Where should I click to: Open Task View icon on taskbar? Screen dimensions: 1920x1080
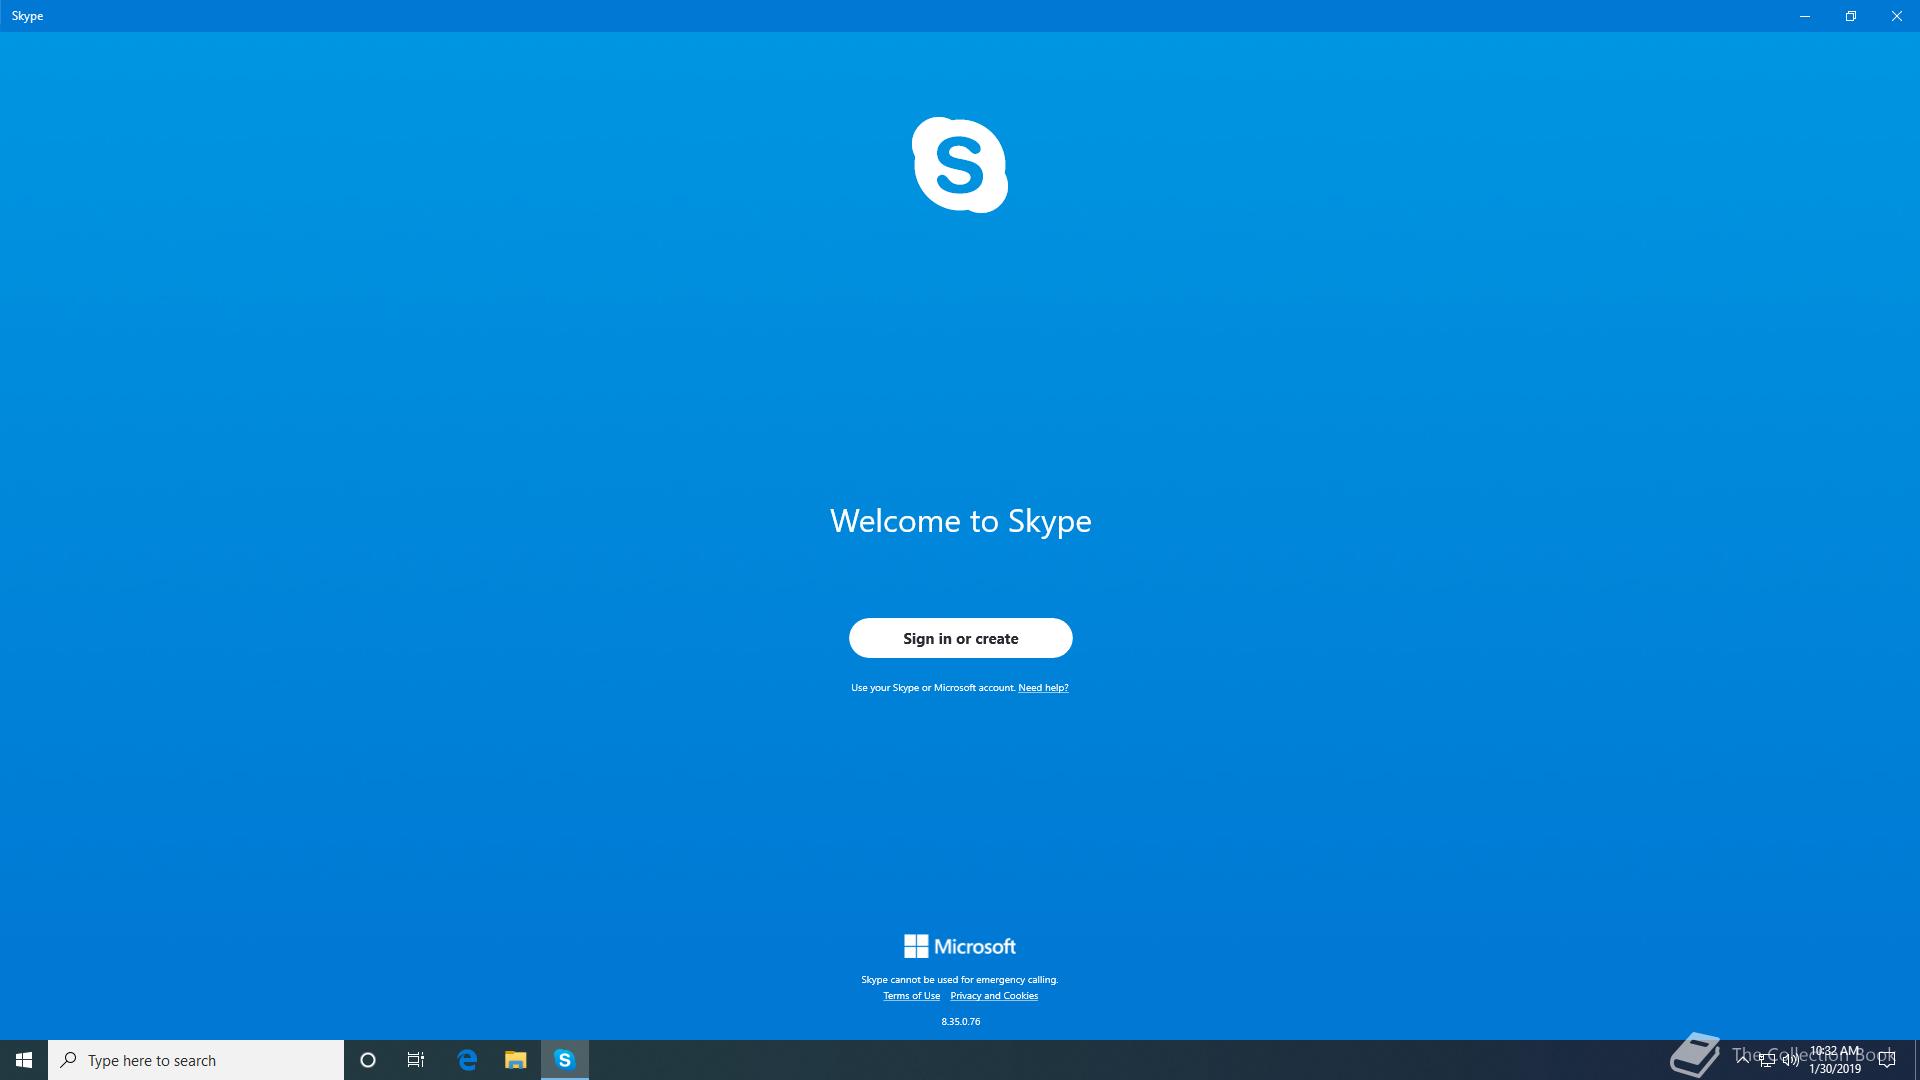coord(416,1060)
